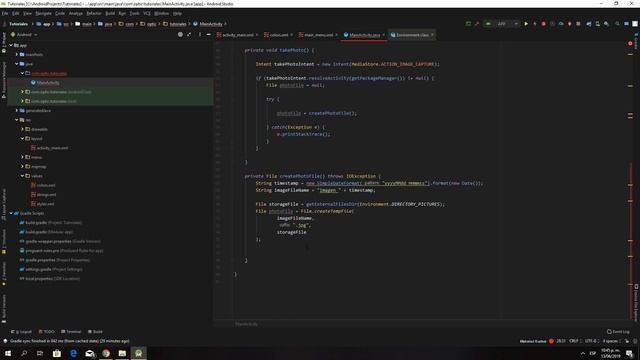Open Project panel settings gear icon
Image resolution: width=640 pixels, height=360 pixels.
(x=200, y=35)
